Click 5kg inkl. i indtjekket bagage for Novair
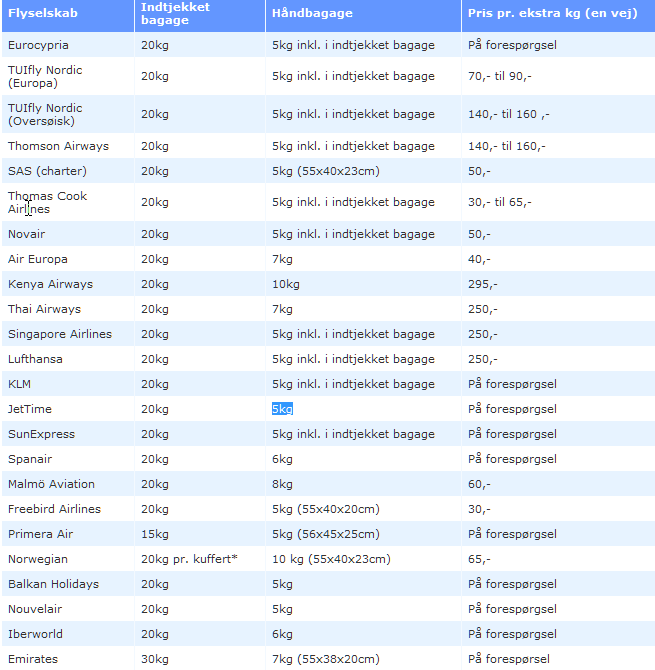 click(x=353, y=234)
